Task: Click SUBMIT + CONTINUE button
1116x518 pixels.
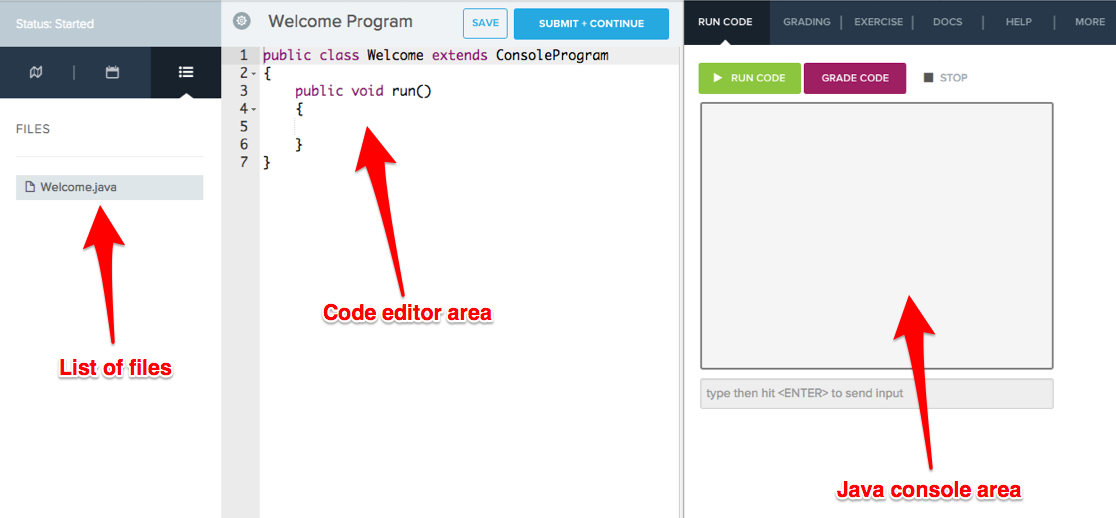Action: [x=591, y=23]
